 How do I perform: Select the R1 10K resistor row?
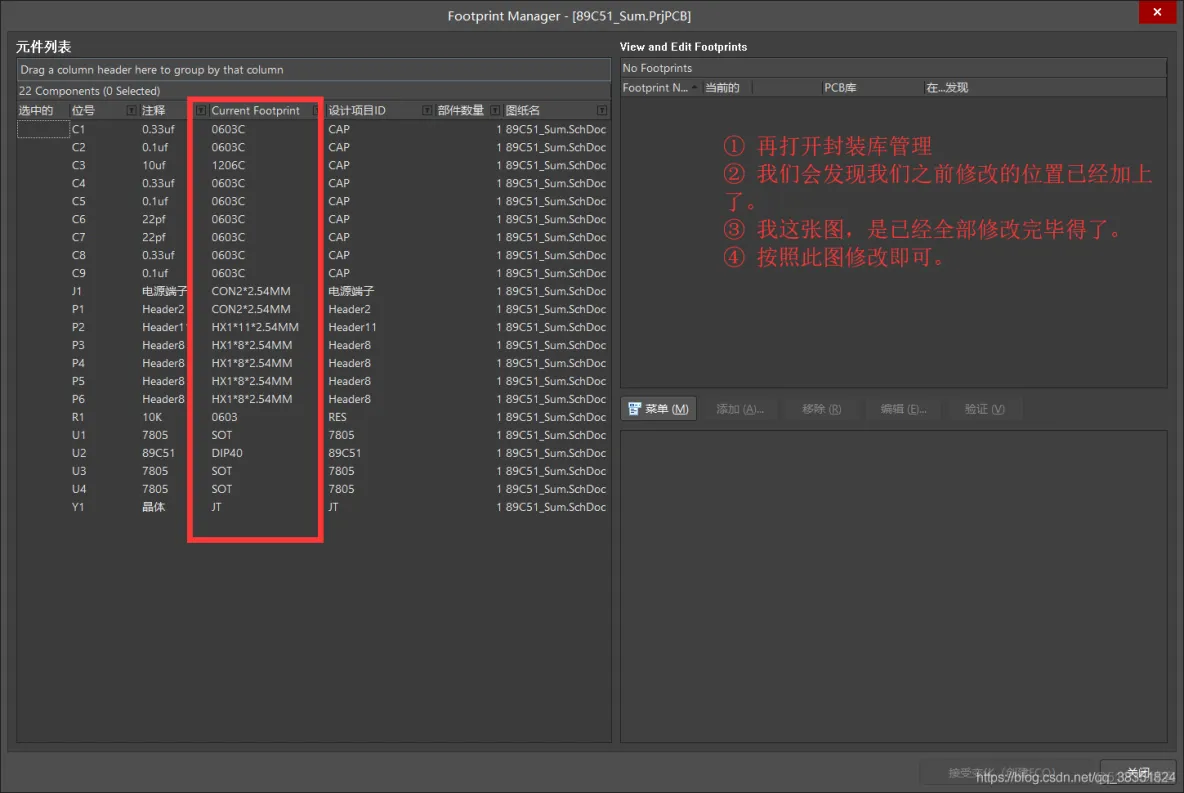point(313,417)
